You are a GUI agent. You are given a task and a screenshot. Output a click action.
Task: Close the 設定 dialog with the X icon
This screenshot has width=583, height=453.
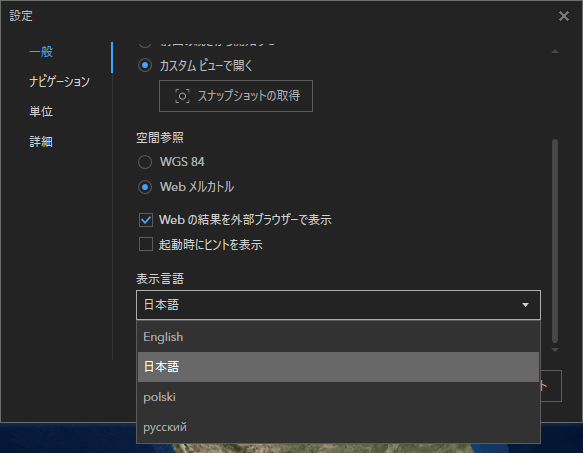tap(564, 16)
